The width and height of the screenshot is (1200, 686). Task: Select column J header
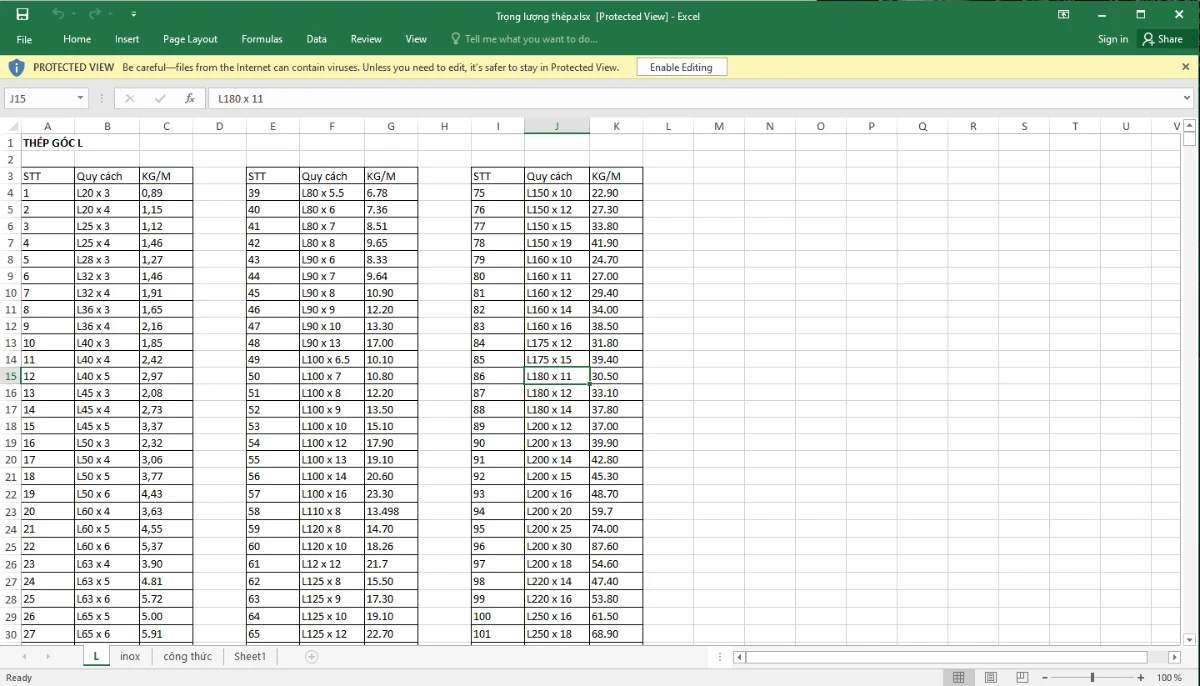[557, 126]
